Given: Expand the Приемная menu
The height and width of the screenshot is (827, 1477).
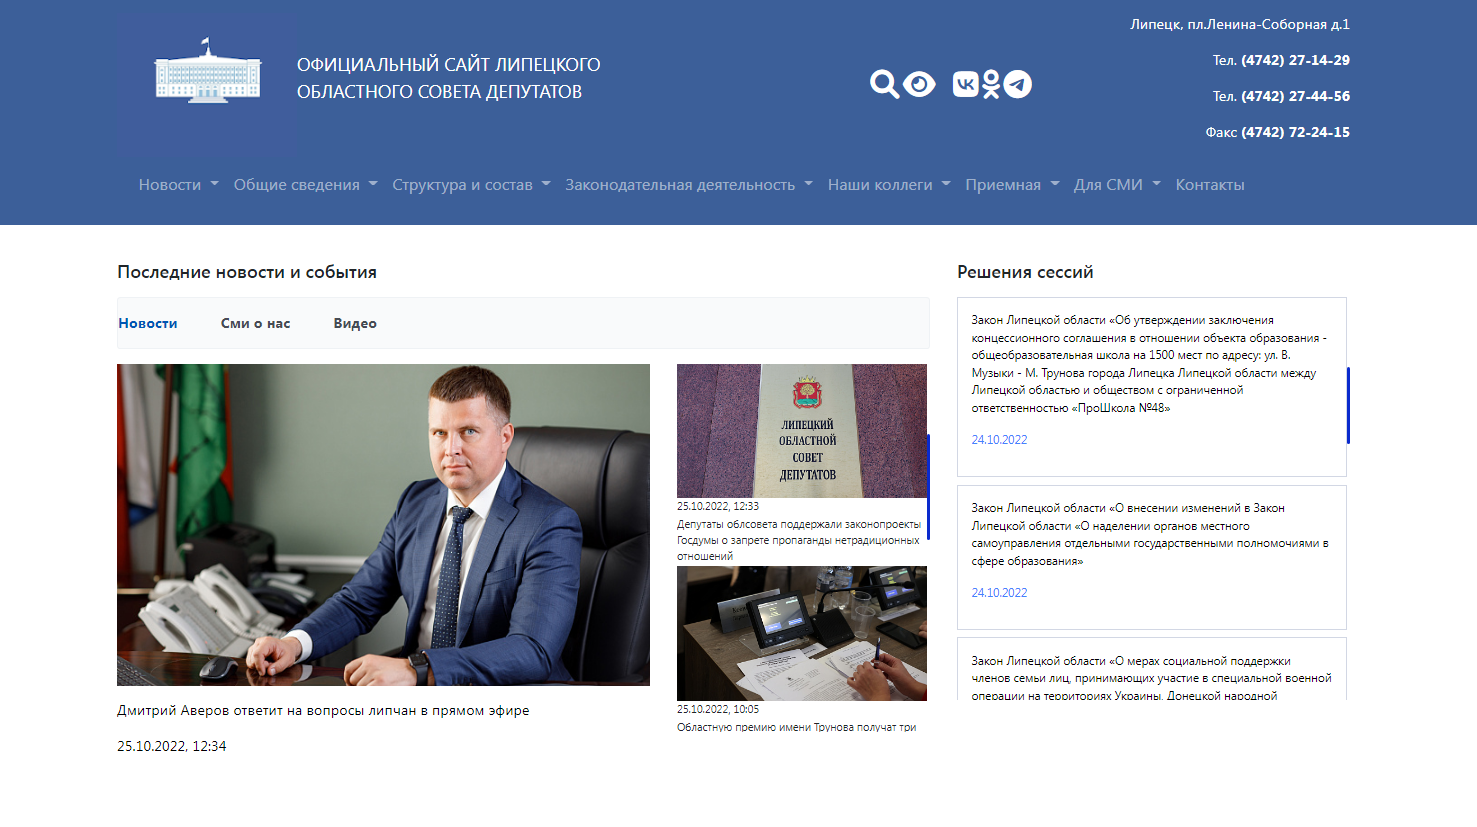Looking at the screenshot, I should click(x=1012, y=185).
